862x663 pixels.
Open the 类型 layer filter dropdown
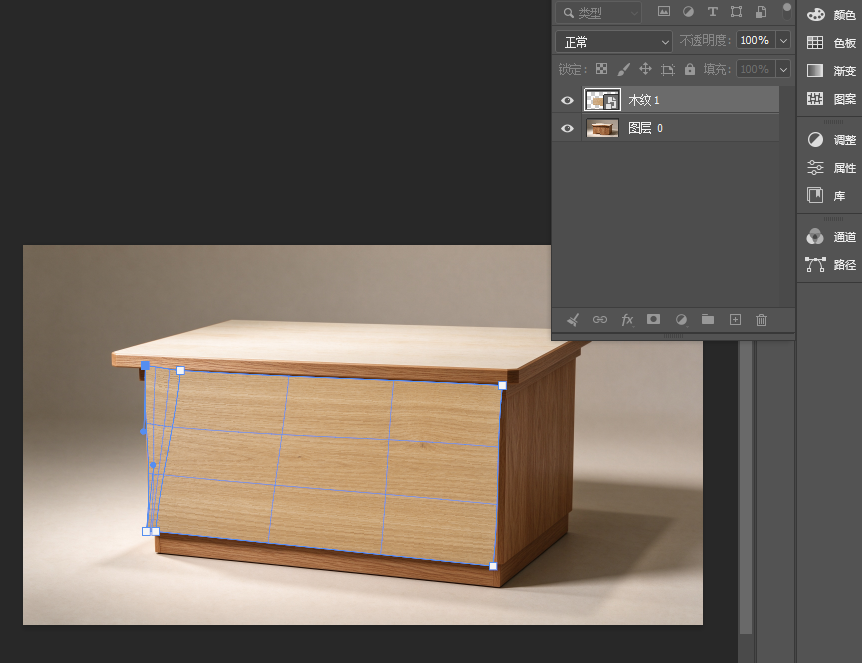(x=599, y=12)
